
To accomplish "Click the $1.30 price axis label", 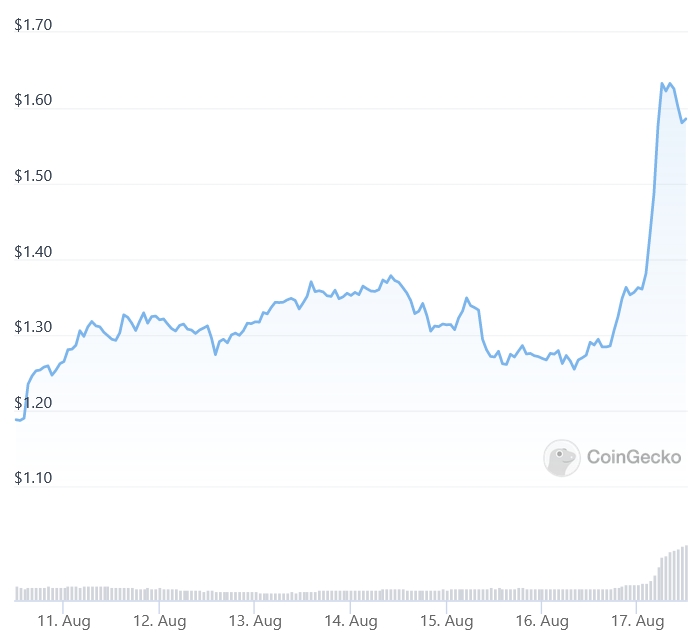I will pos(33,328).
